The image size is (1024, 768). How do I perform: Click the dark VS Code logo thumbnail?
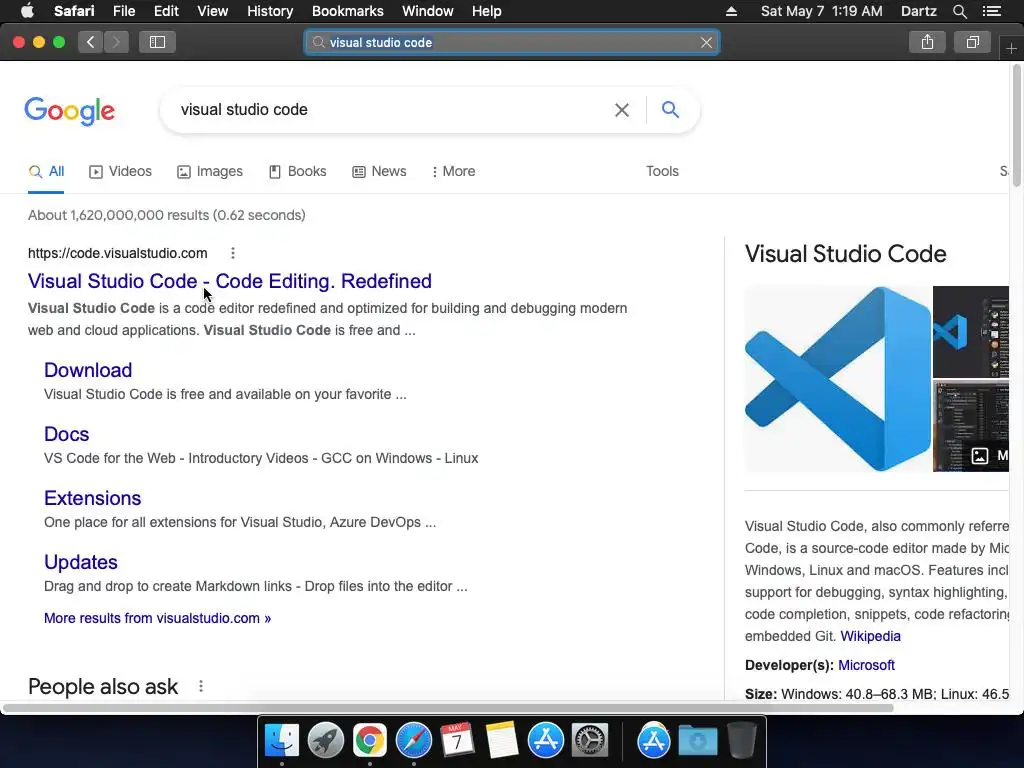coord(970,332)
